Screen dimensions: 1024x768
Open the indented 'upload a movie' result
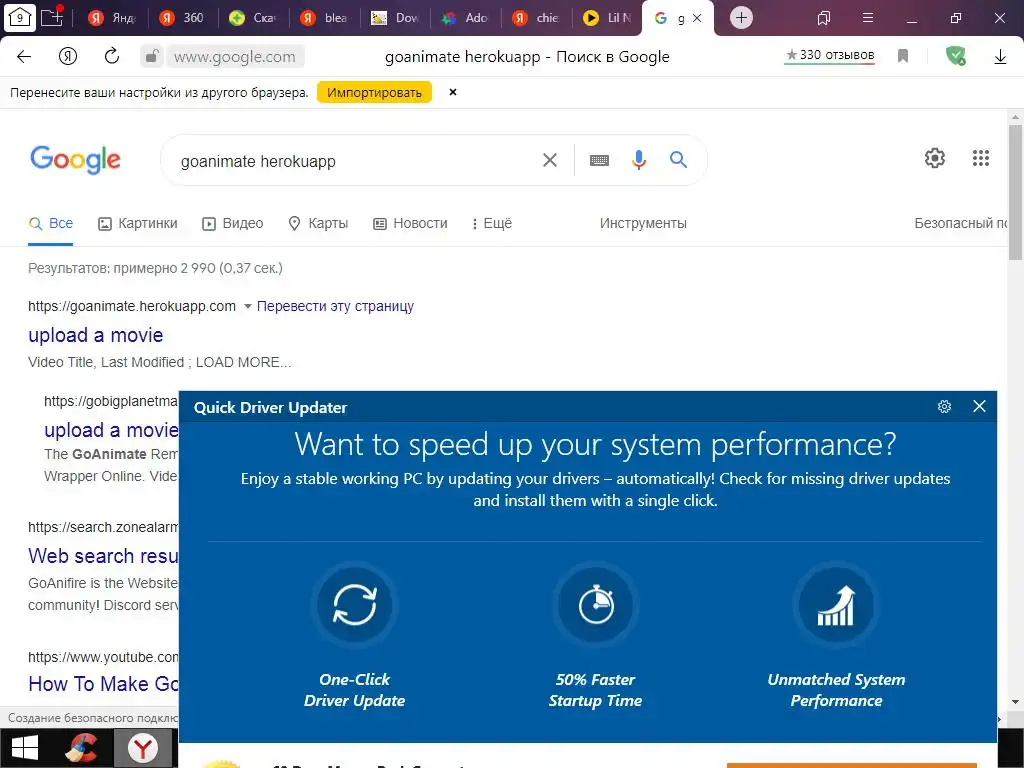111,430
